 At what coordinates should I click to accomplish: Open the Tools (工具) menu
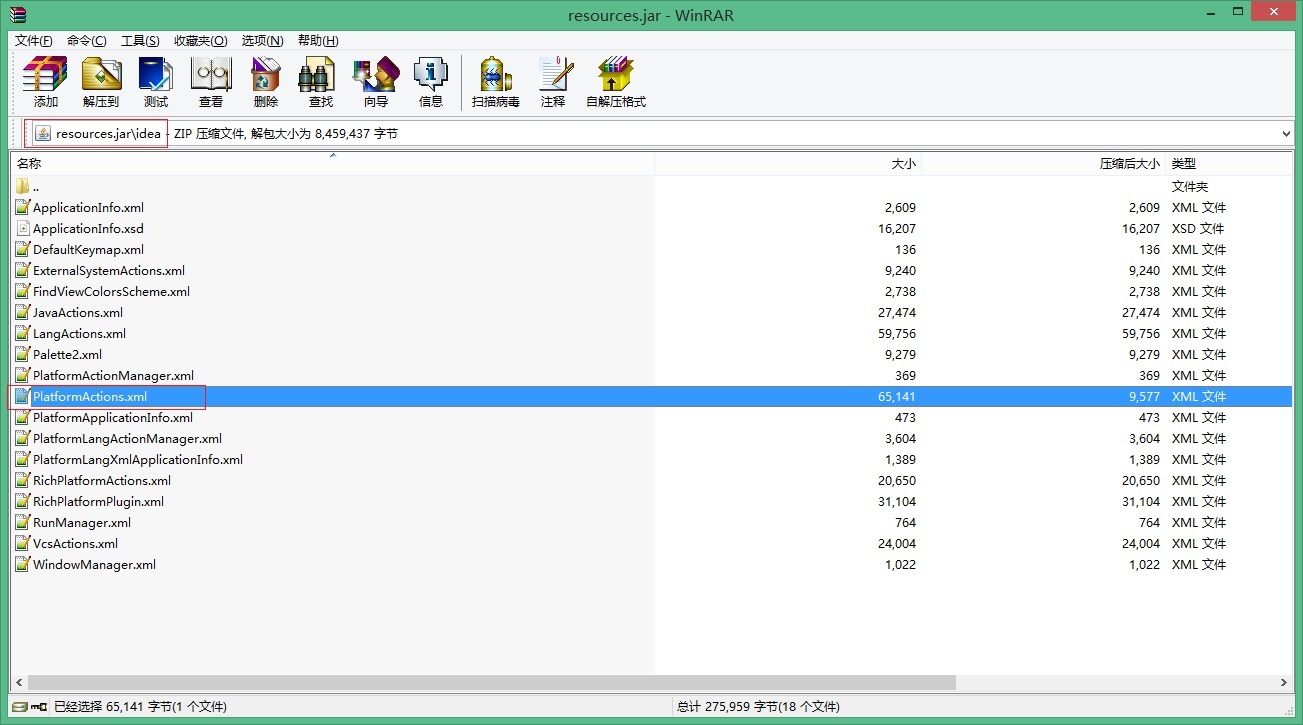tap(140, 41)
